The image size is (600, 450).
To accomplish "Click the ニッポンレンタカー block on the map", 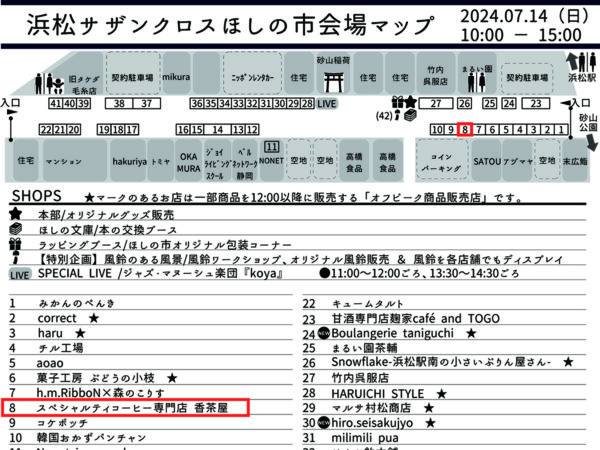I will (x=253, y=73).
